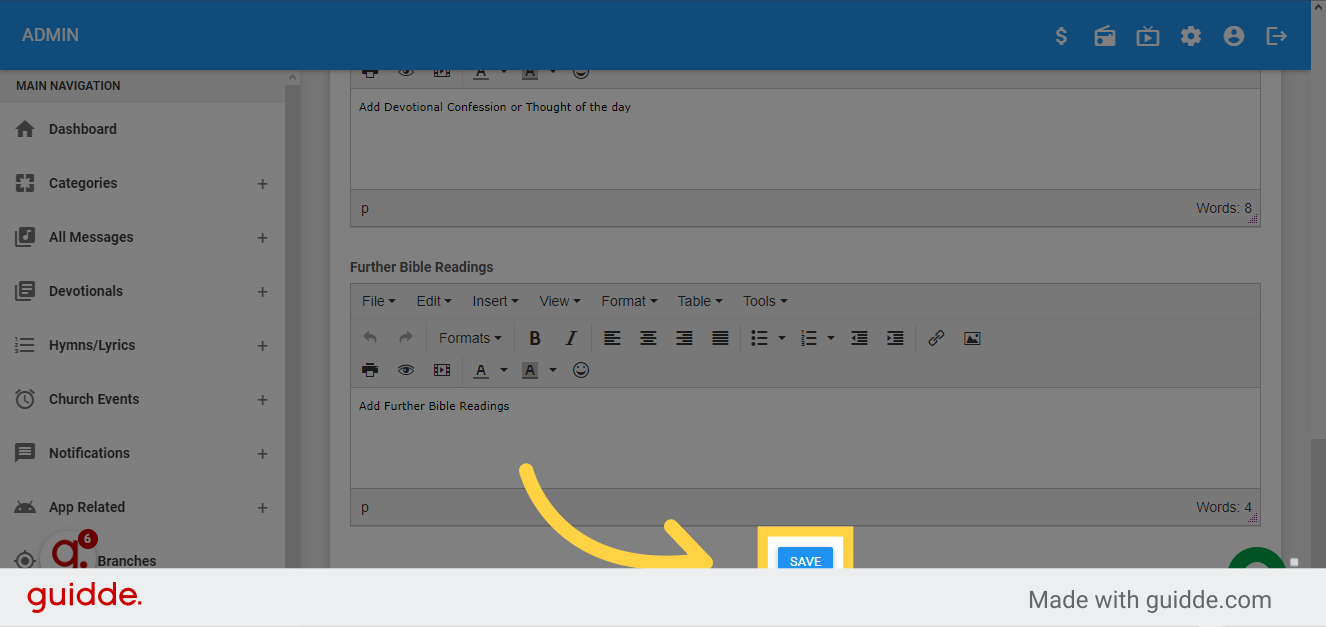Open numbered list style dropdown arrow
Image resolution: width=1326 pixels, height=627 pixels.
831,338
